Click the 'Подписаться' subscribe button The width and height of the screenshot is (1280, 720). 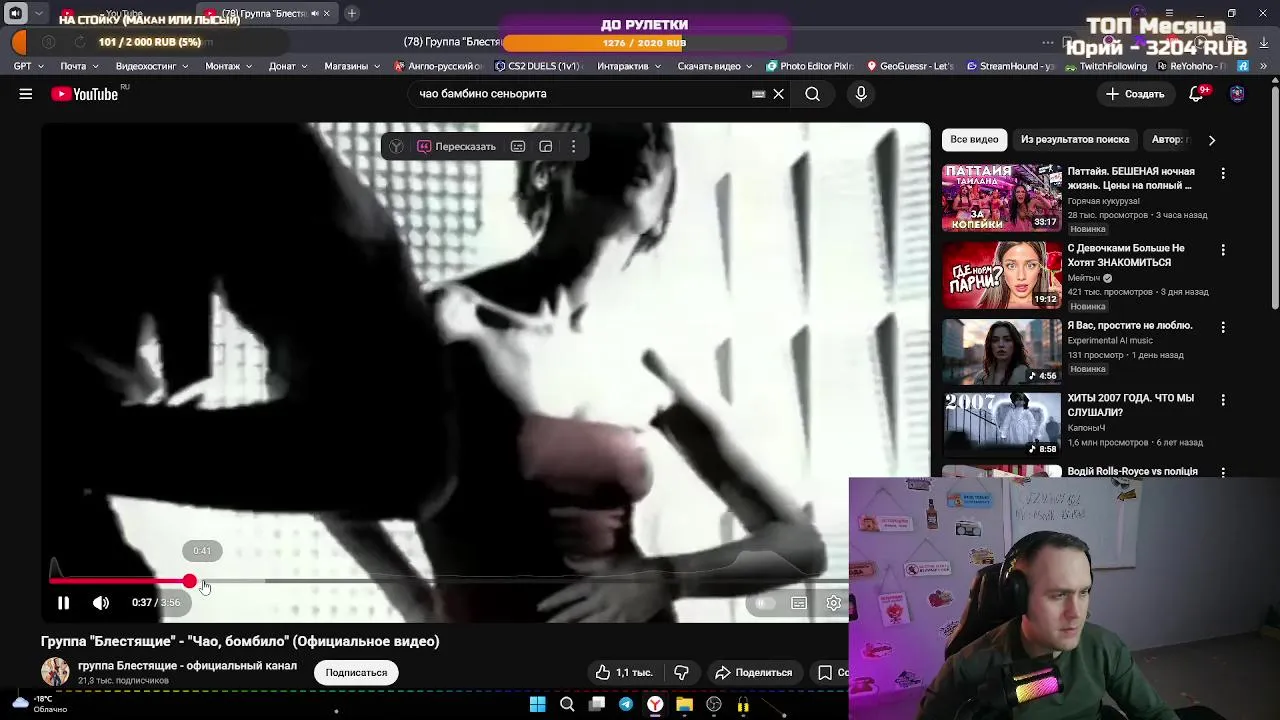pyautogui.click(x=356, y=673)
